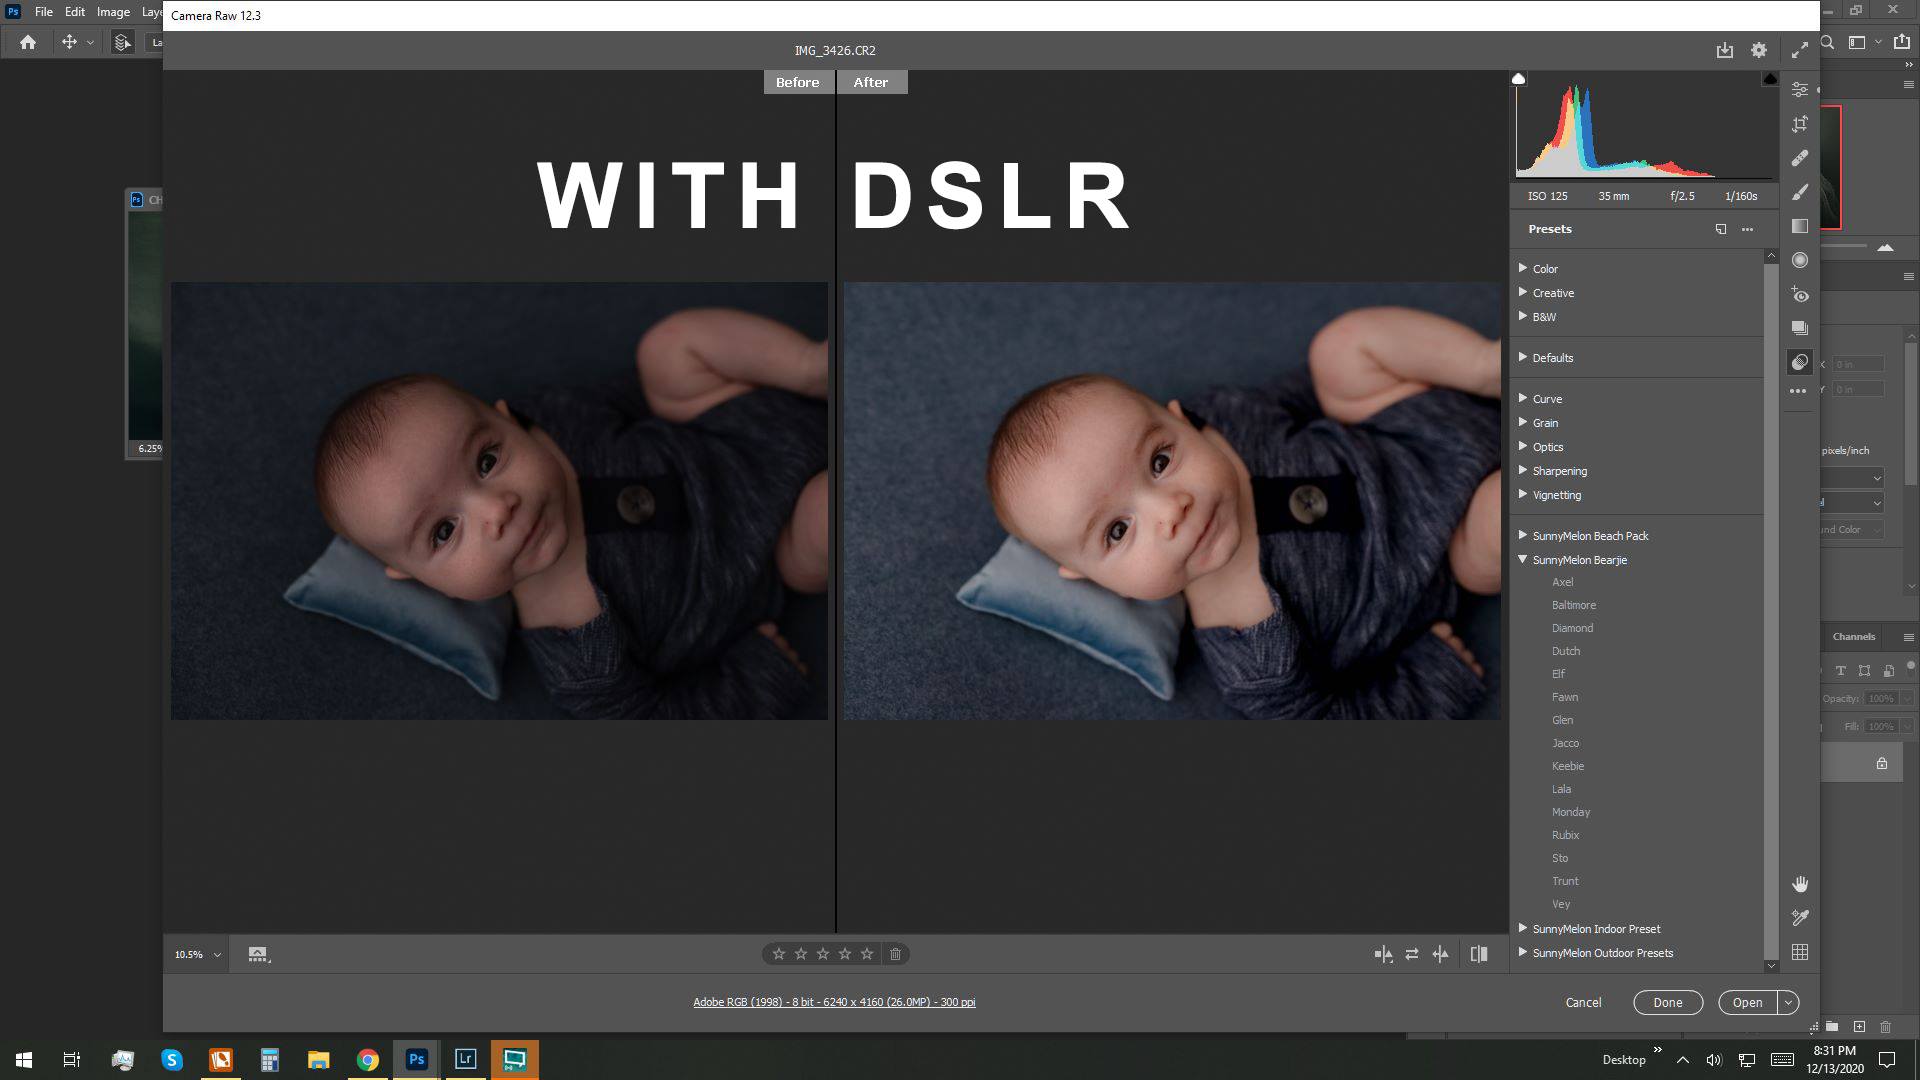Image resolution: width=1920 pixels, height=1080 pixels.
Task: Open the zoom level dropdown
Action: (217, 955)
